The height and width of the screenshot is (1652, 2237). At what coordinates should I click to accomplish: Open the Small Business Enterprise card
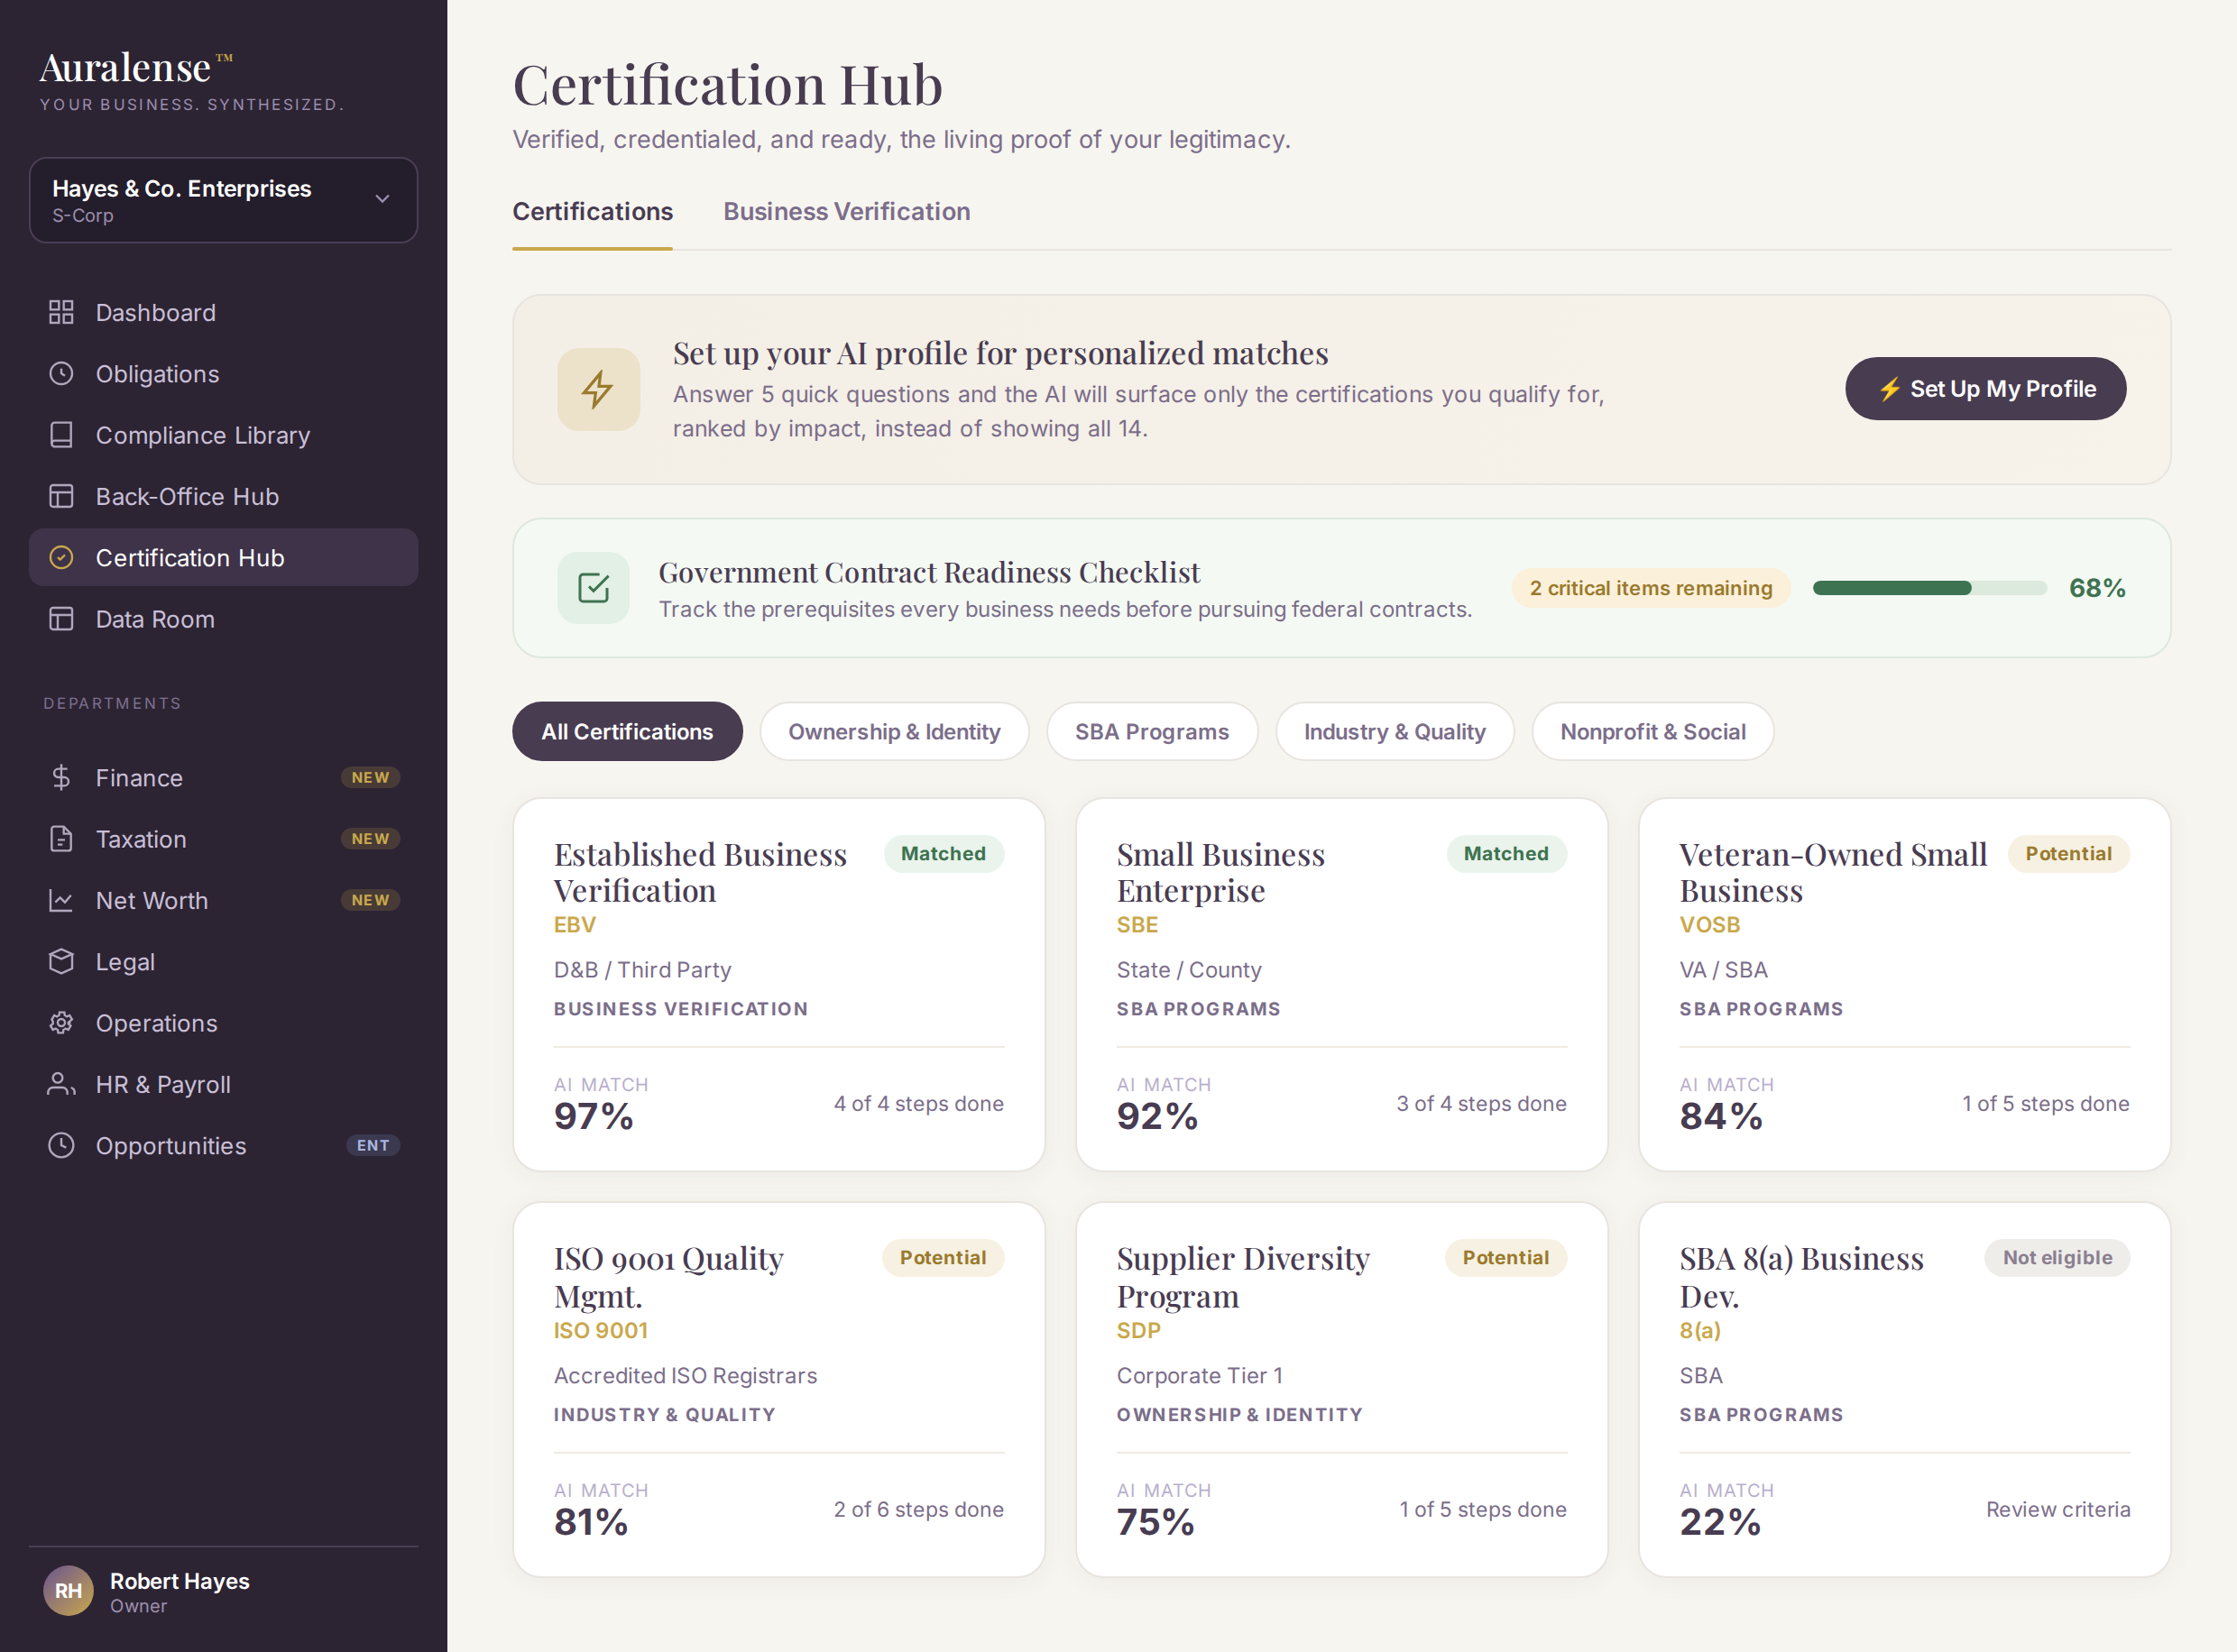tap(1341, 985)
